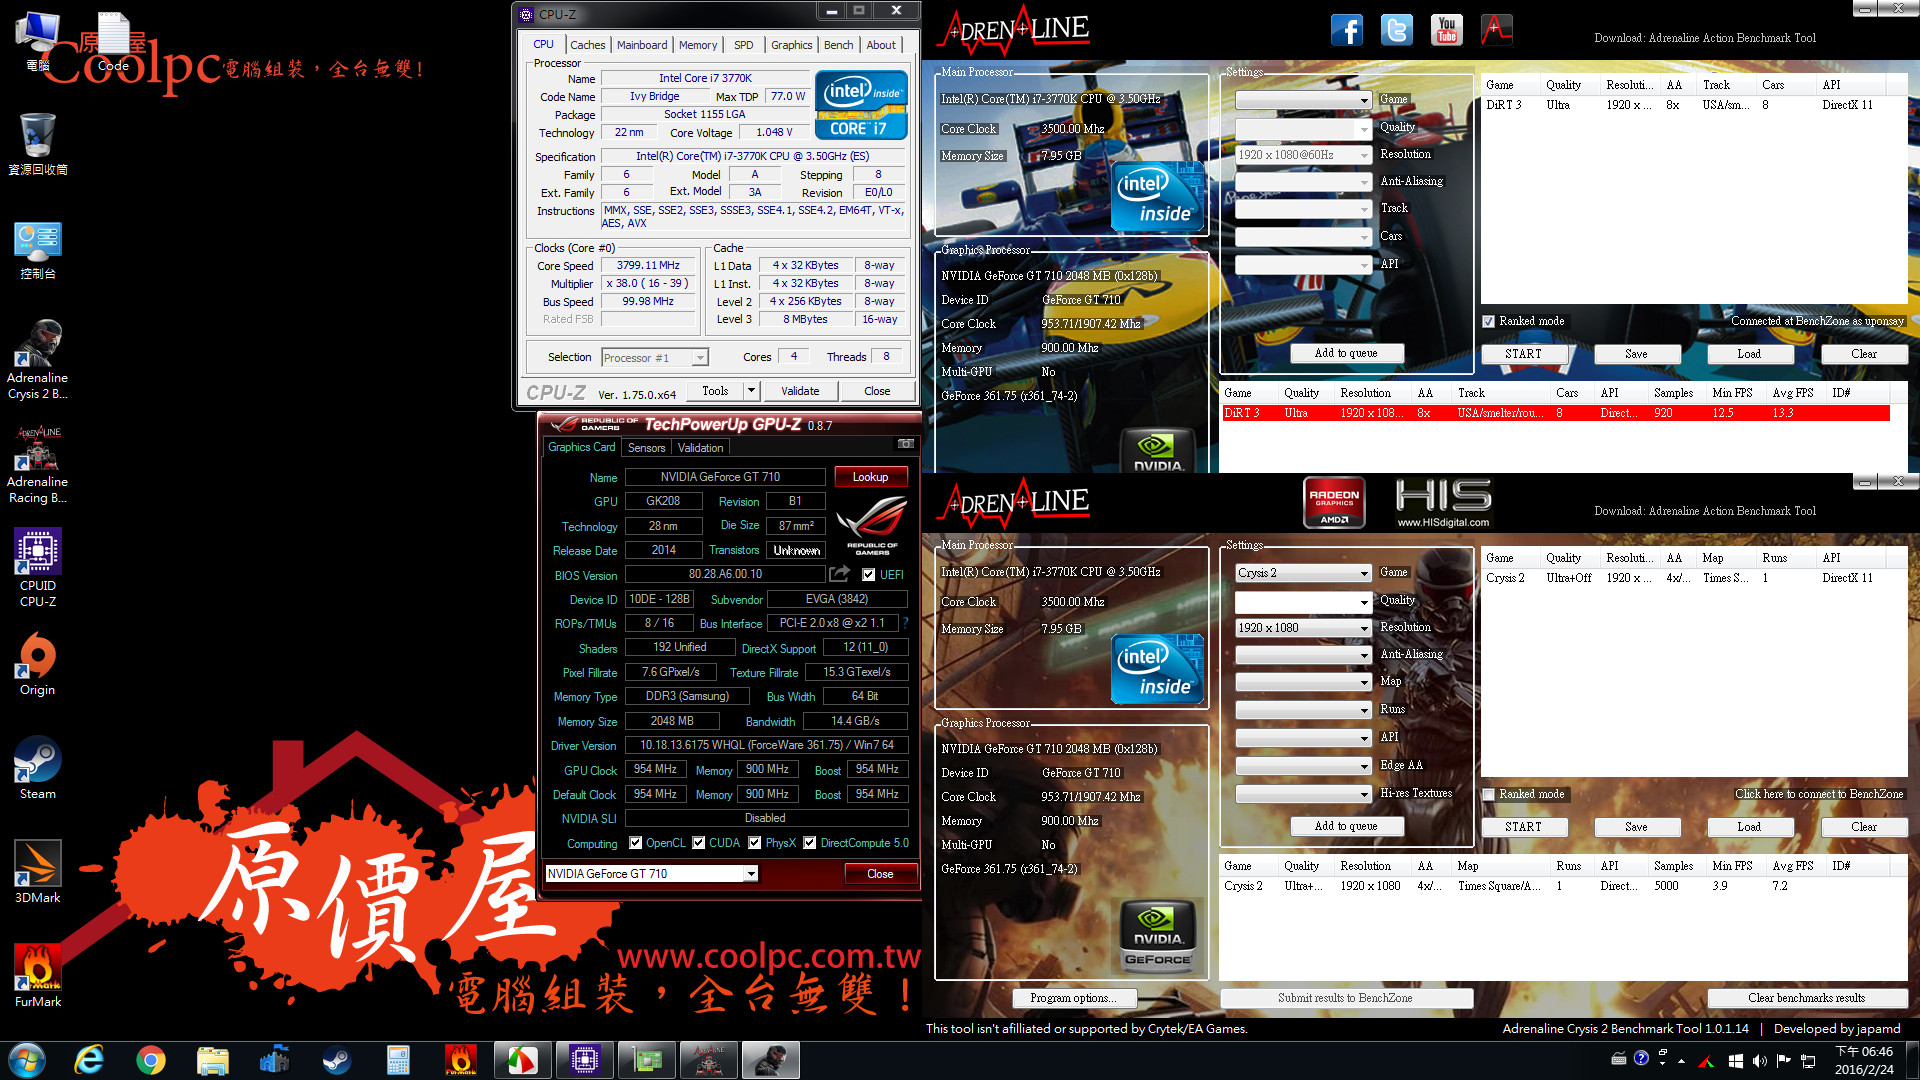Image resolution: width=1920 pixels, height=1080 pixels.
Task: Open Internet Explorer from taskbar
Action: pyautogui.click(x=89, y=1060)
